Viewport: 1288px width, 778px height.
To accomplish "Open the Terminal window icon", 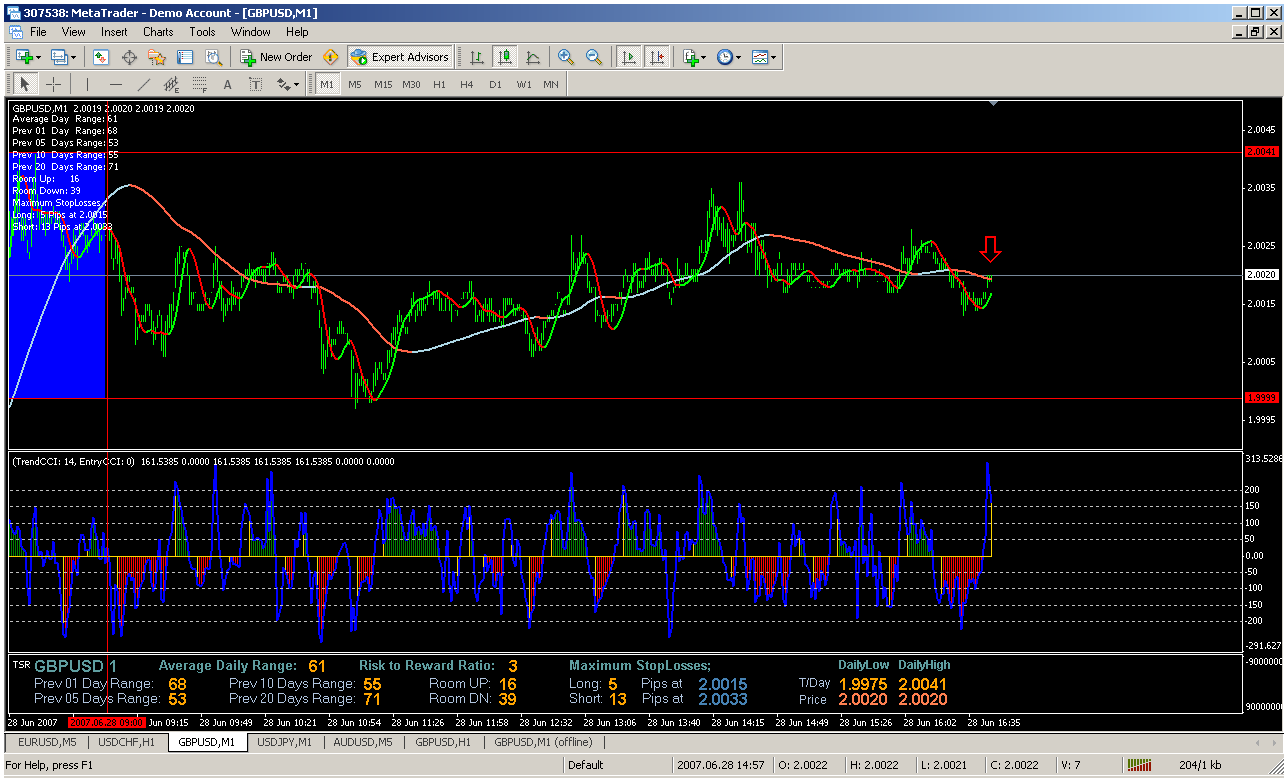I will point(185,57).
